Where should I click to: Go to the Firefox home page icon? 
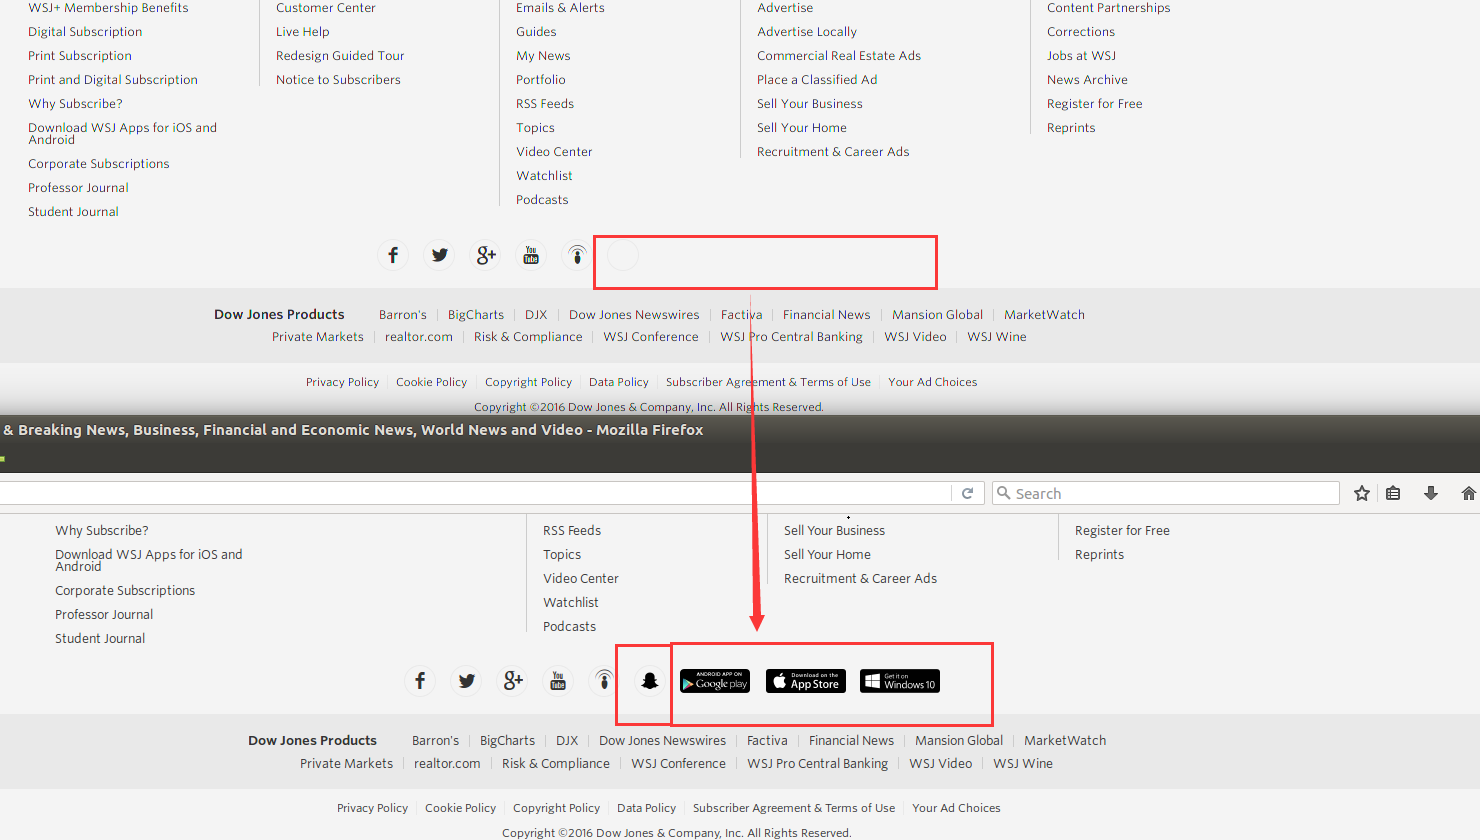coord(1468,493)
